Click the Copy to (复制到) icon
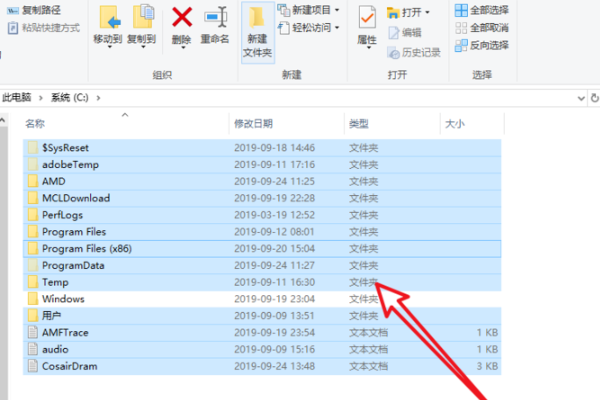Viewport: 600px width, 400px height. click(143, 17)
